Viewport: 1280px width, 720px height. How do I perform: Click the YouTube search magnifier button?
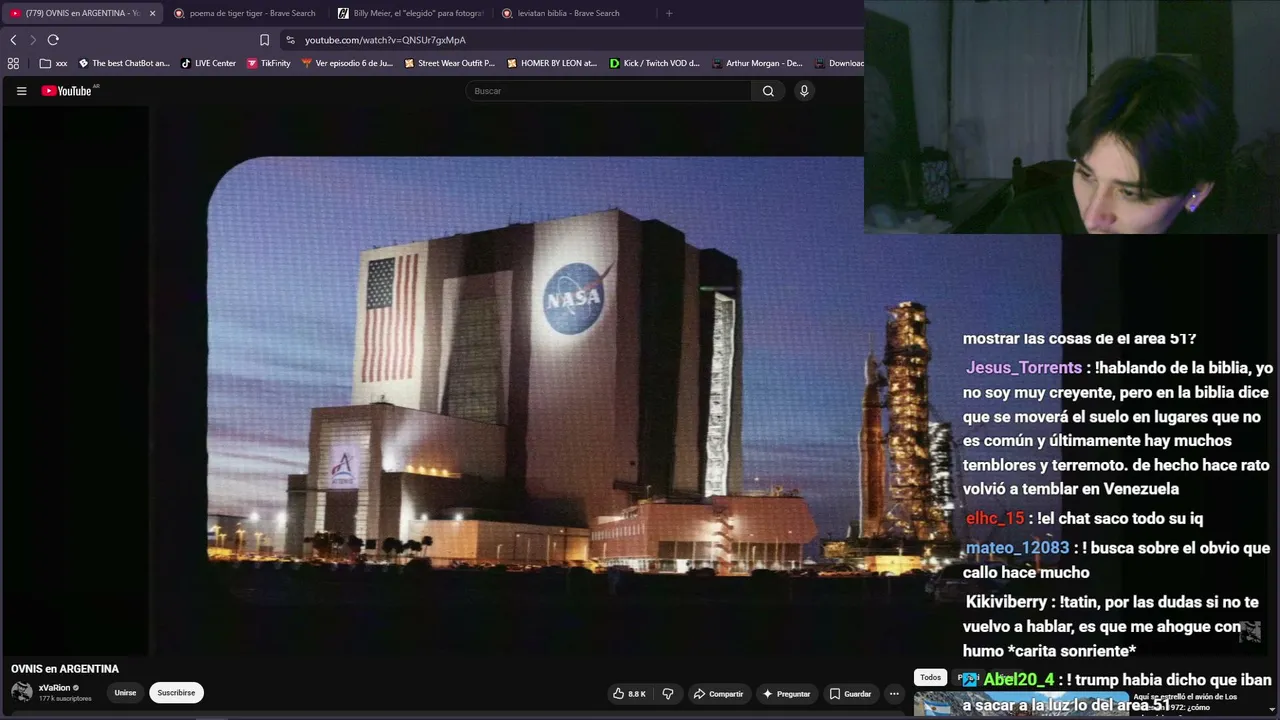click(768, 91)
